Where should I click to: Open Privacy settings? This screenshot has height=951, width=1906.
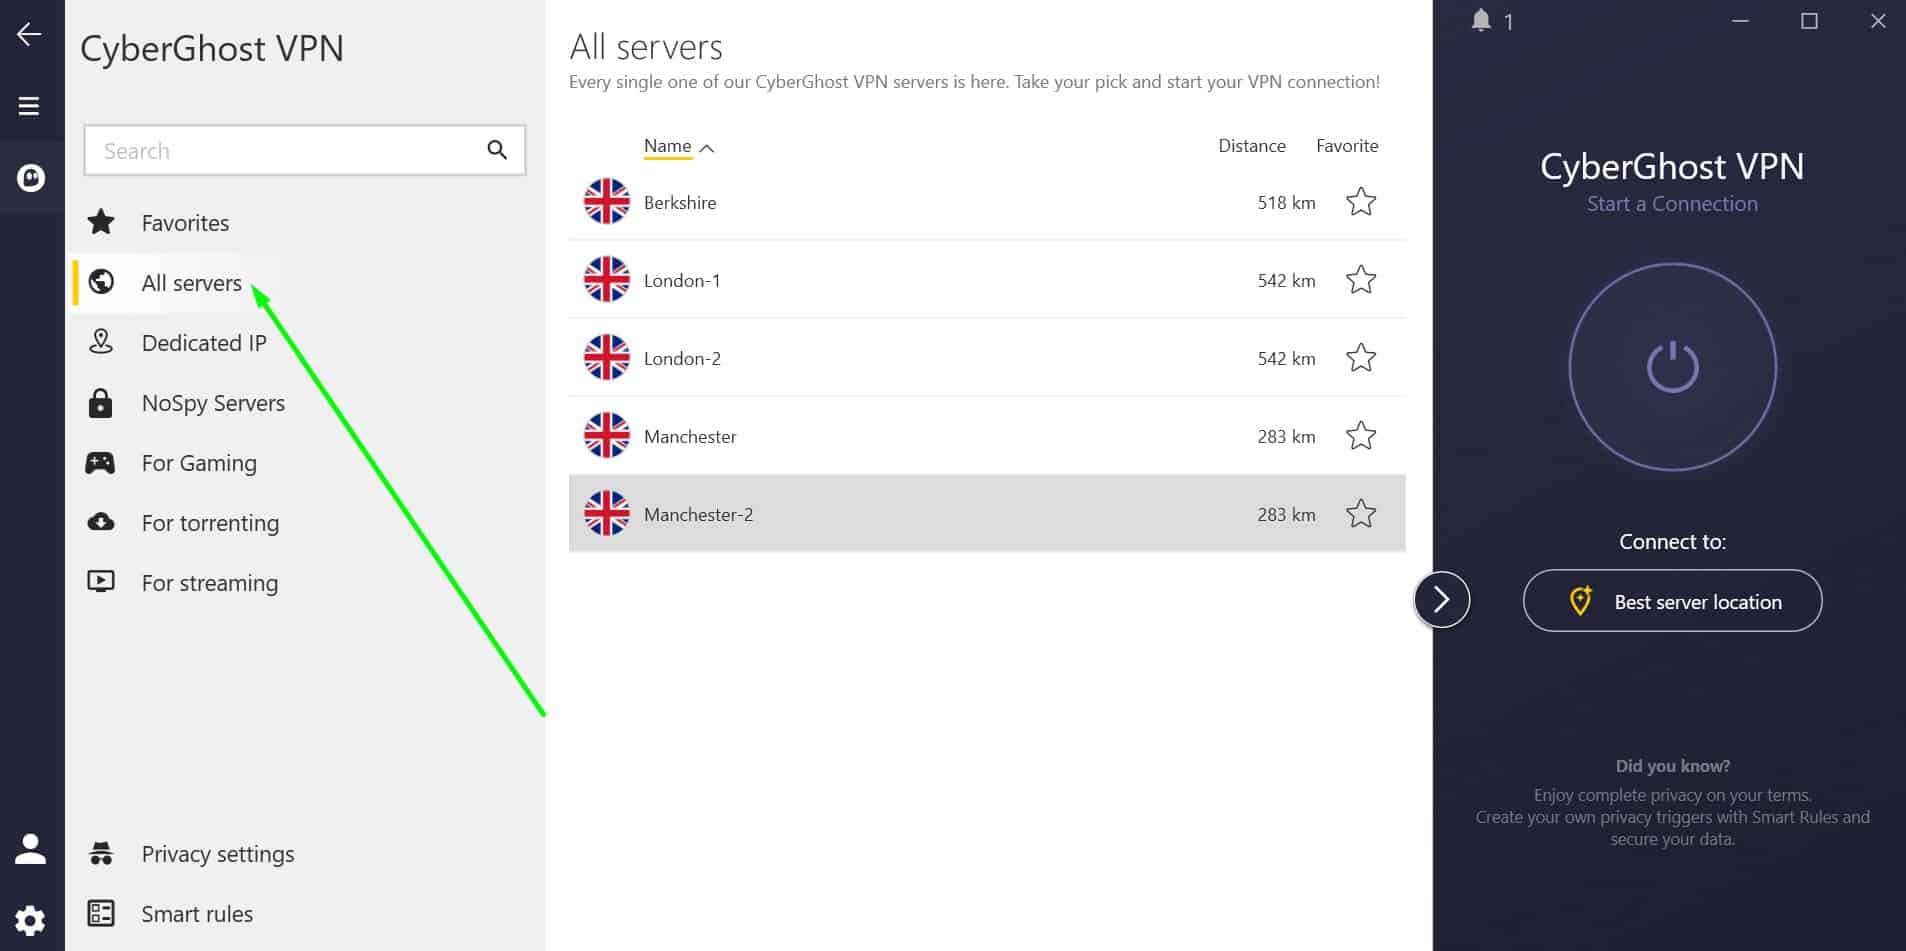coord(218,854)
